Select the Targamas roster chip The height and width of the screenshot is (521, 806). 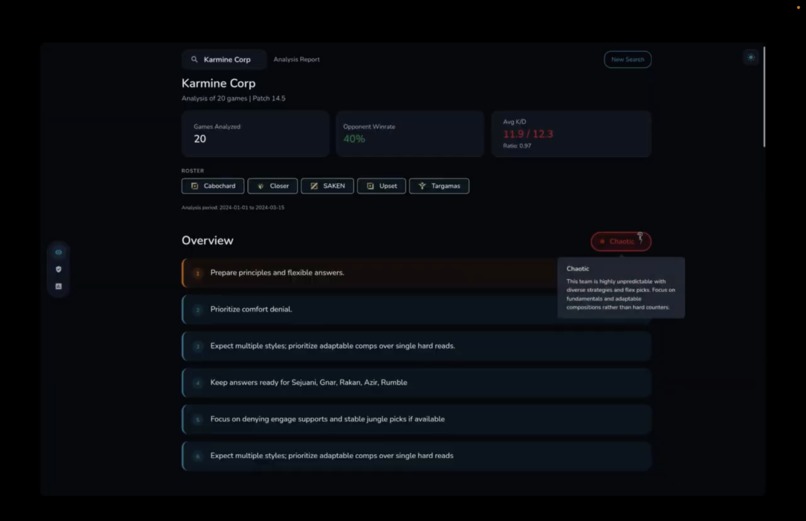pos(439,186)
